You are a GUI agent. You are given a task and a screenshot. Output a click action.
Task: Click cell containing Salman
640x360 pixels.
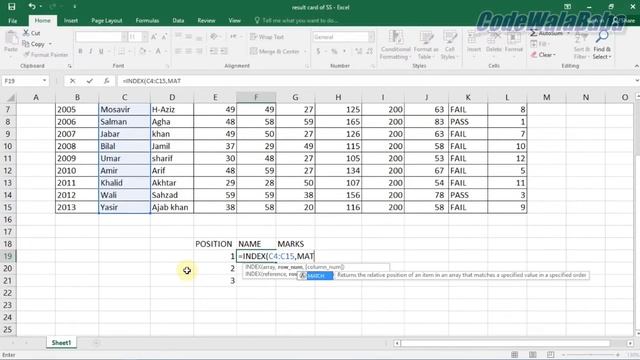(124, 122)
